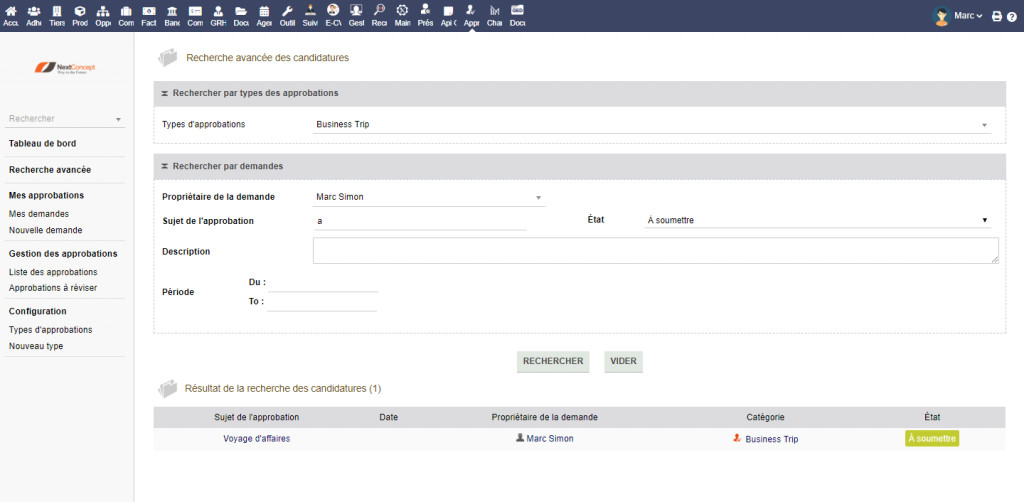Collapse the Rechercher par types des approbations section

(x=164, y=93)
